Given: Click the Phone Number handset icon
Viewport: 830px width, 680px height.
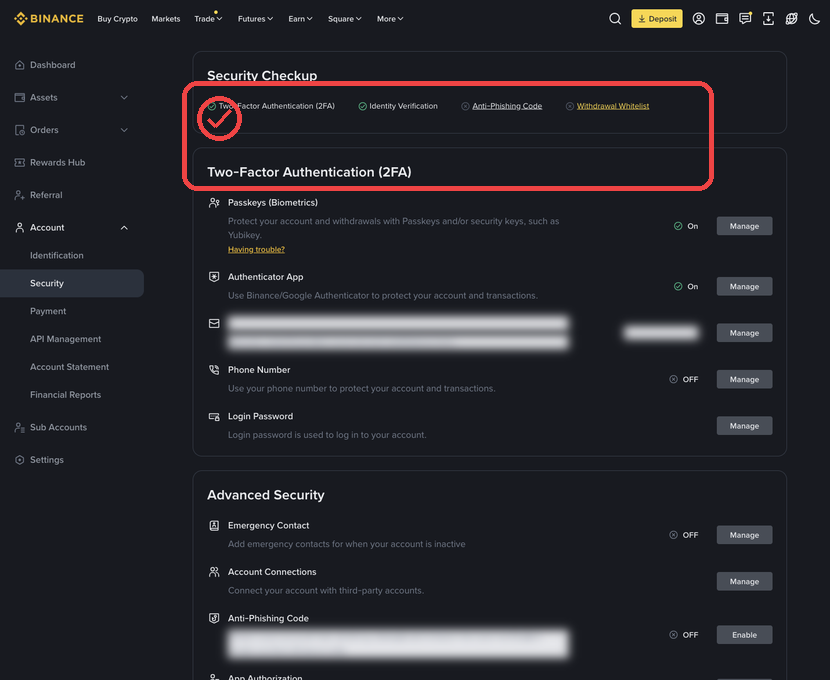Looking at the screenshot, I should tap(214, 370).
